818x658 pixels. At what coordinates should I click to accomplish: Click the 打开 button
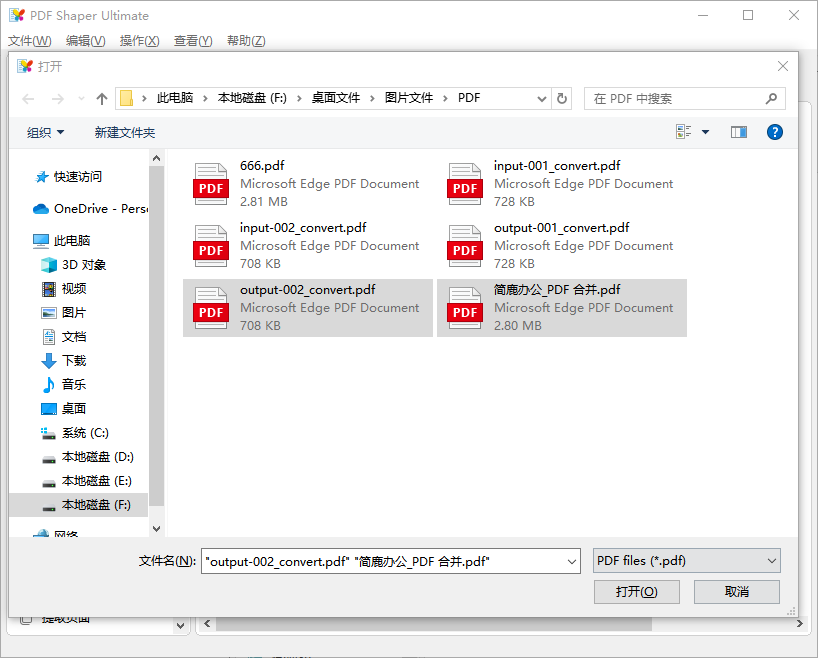(636, 591)
